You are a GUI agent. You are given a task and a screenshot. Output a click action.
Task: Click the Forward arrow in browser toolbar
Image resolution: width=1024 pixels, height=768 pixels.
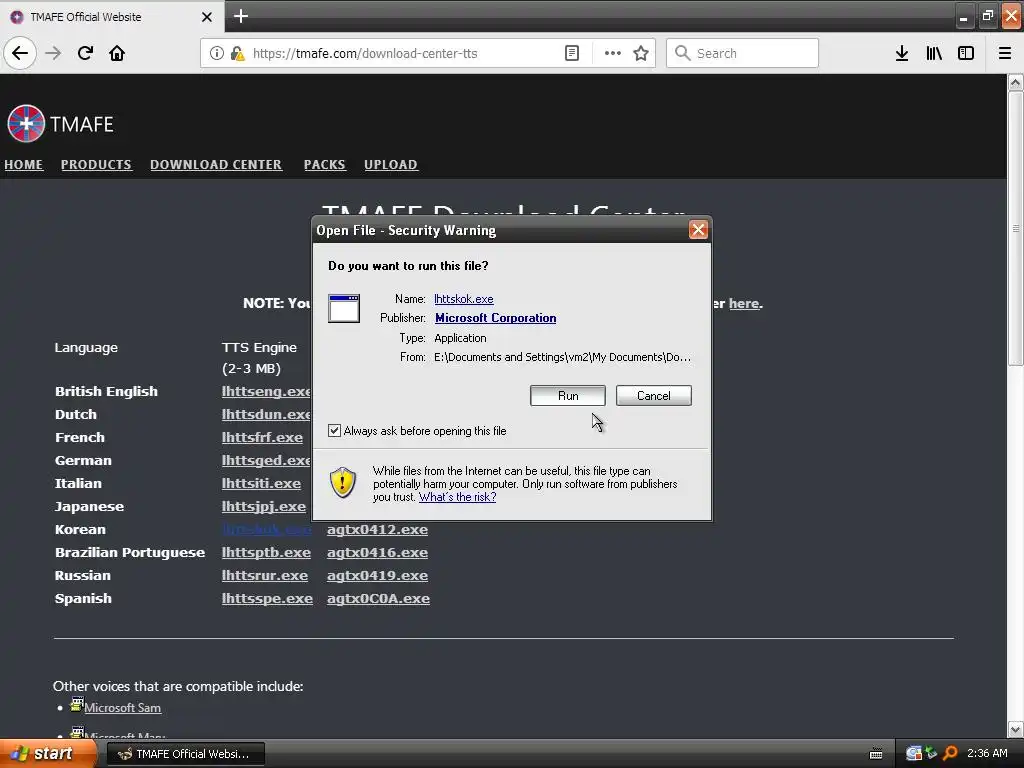(x=54, y=53)
